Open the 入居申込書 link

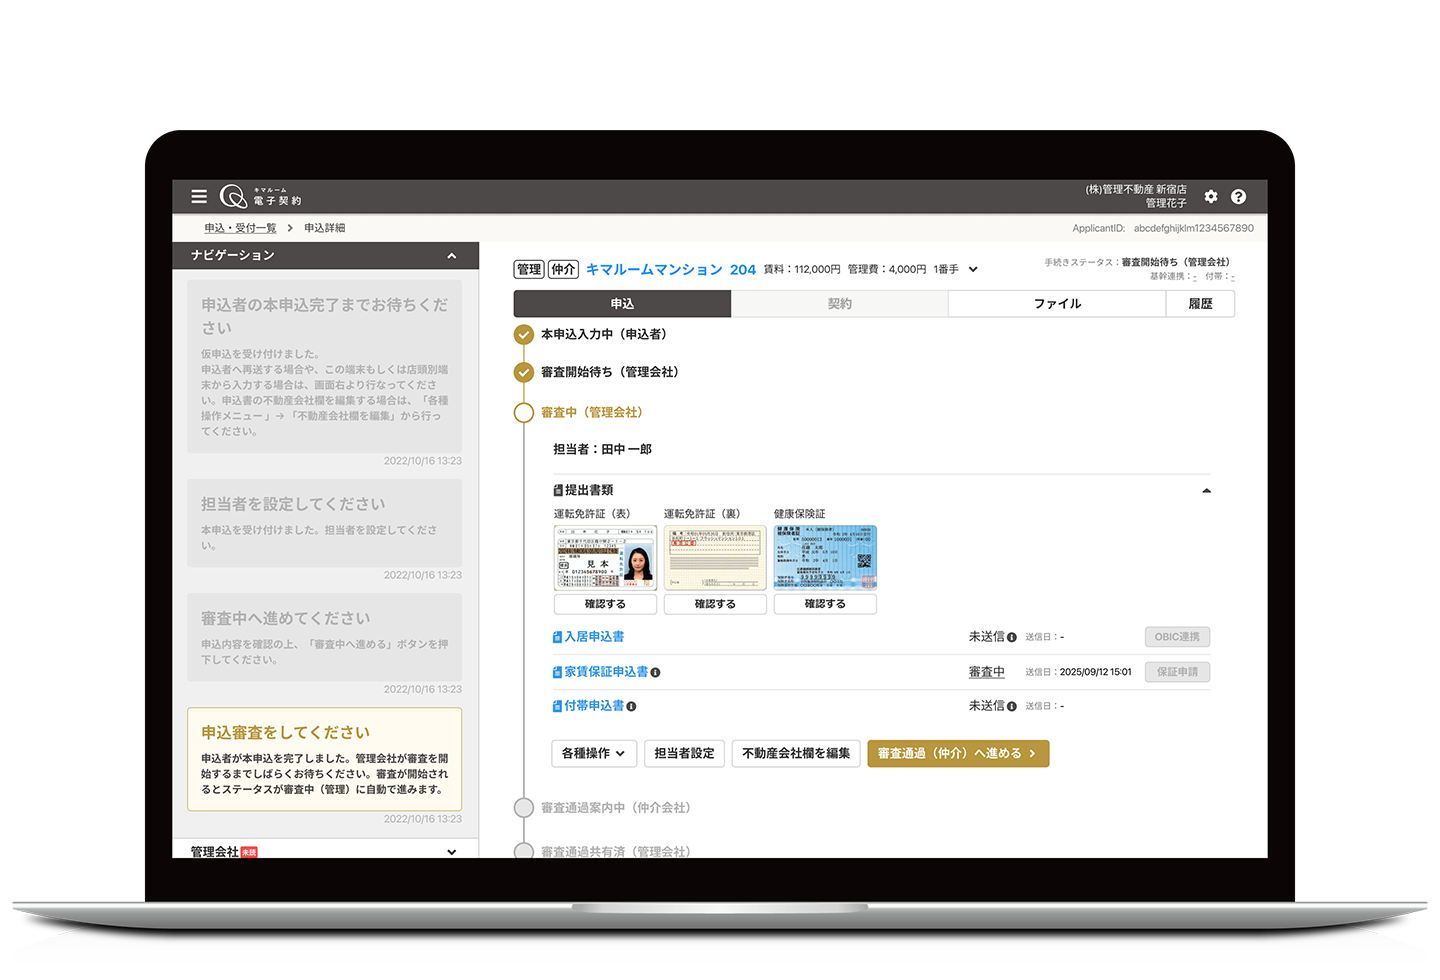point(593,637)
